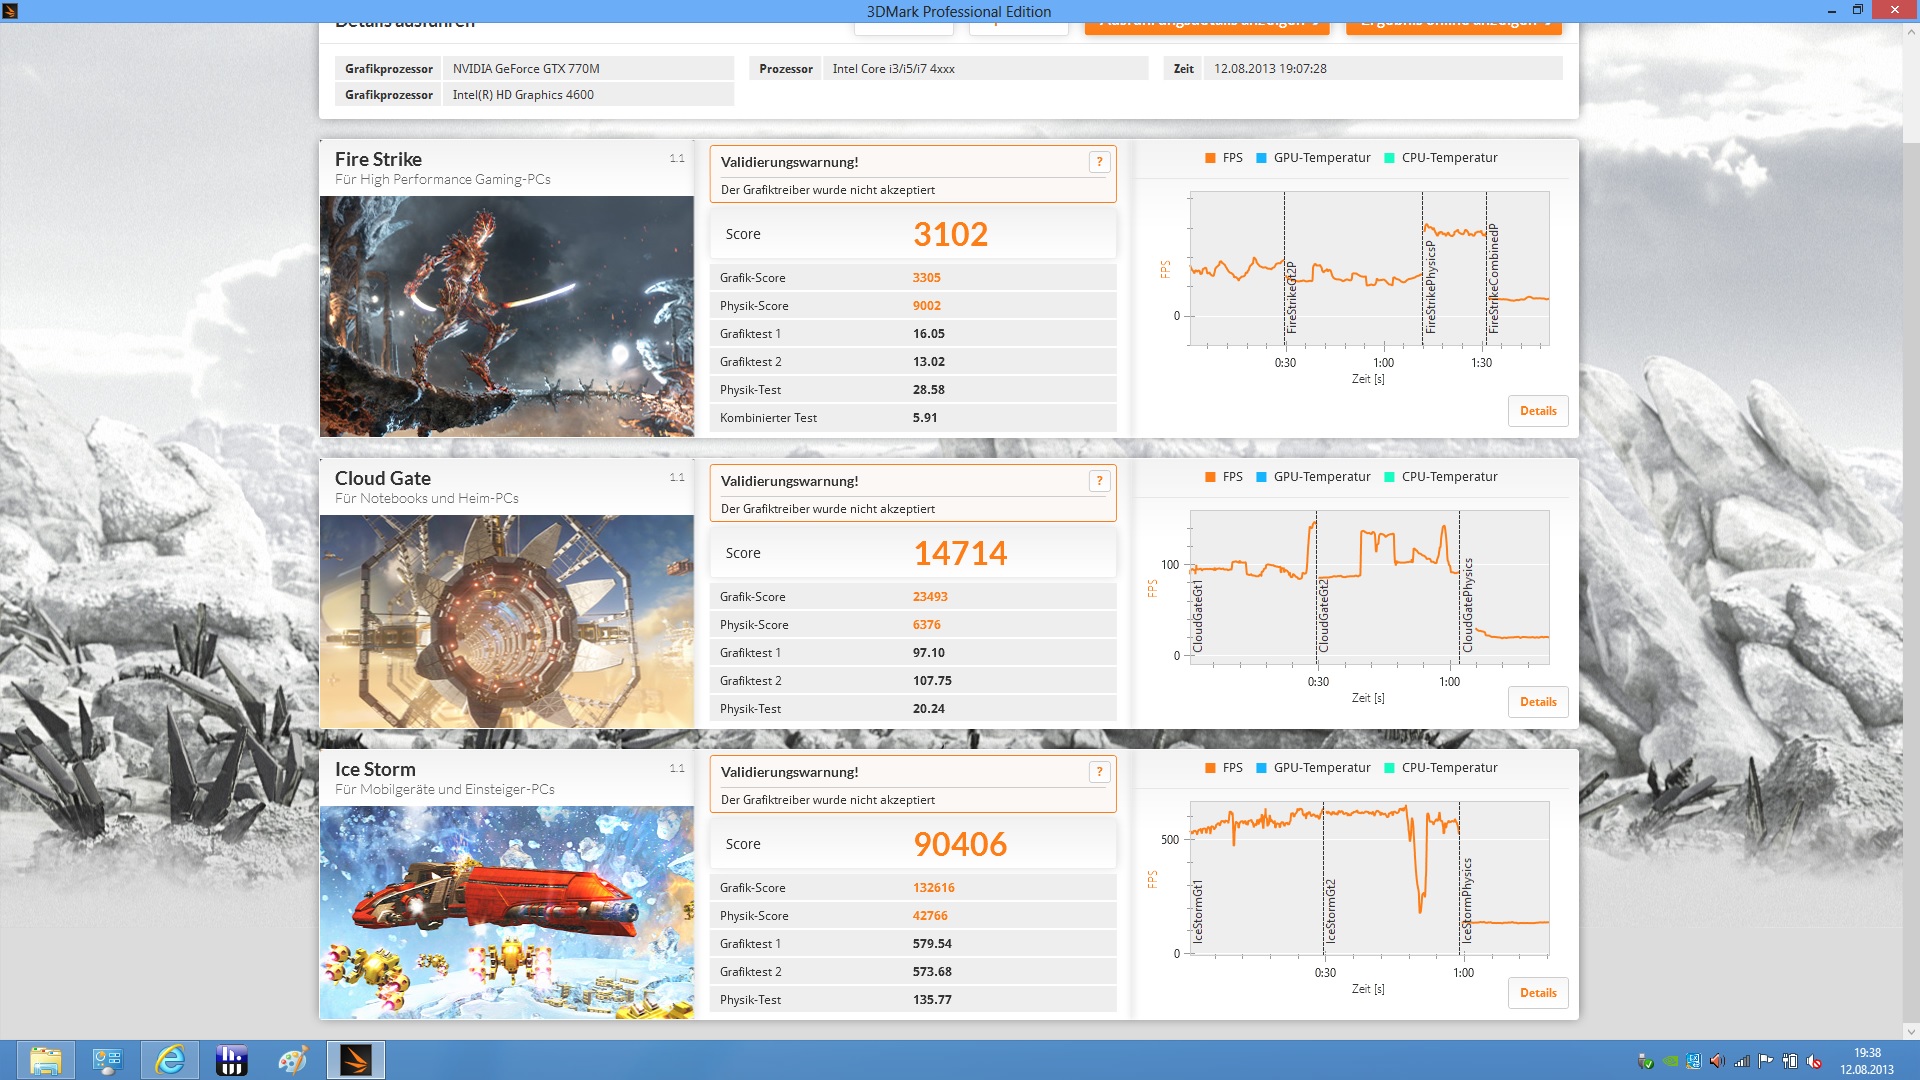The image size is (1920, 1080).
Task: Click the Ice Storm score 90406
Action: point(960,844)
